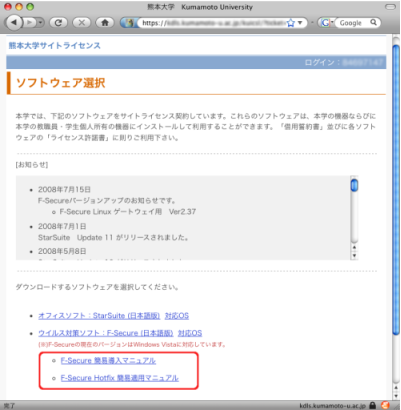Click the red Windows Vista compatibility note

coord(132,344)
